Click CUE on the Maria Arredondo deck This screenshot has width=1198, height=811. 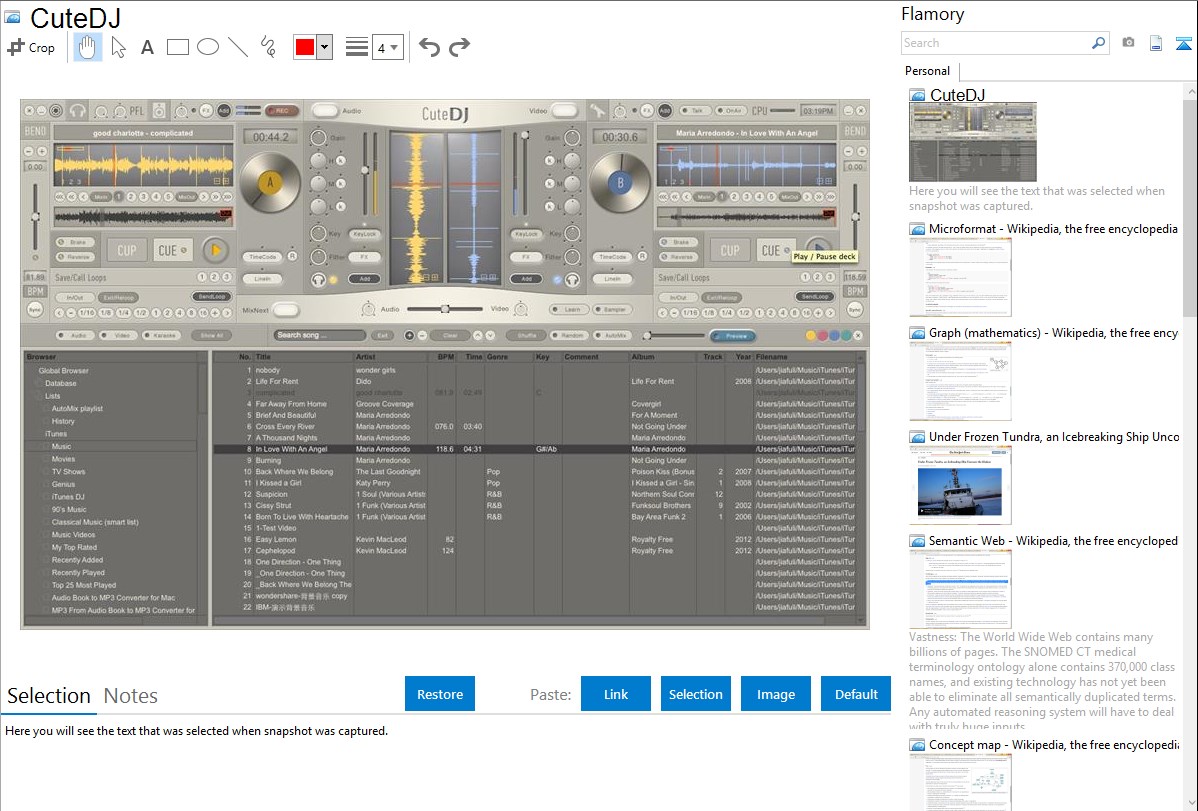775,250
